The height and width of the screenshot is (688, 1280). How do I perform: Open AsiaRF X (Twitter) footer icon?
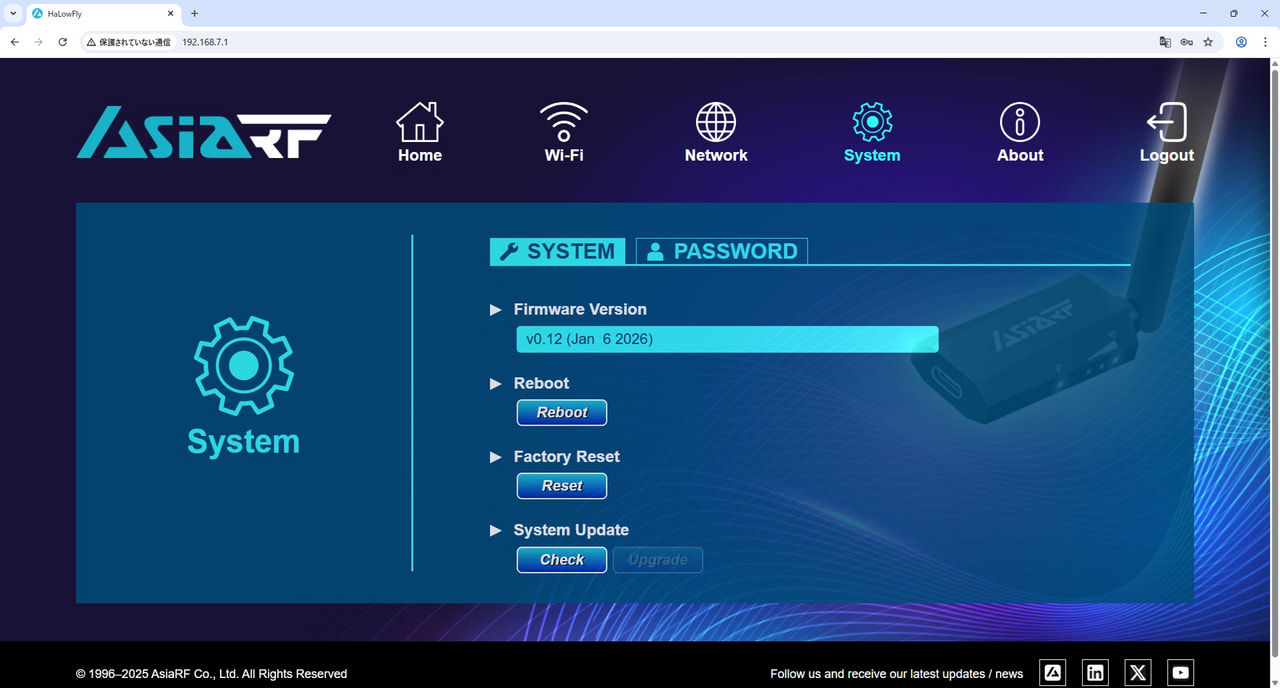click(x=1138, y=673)
